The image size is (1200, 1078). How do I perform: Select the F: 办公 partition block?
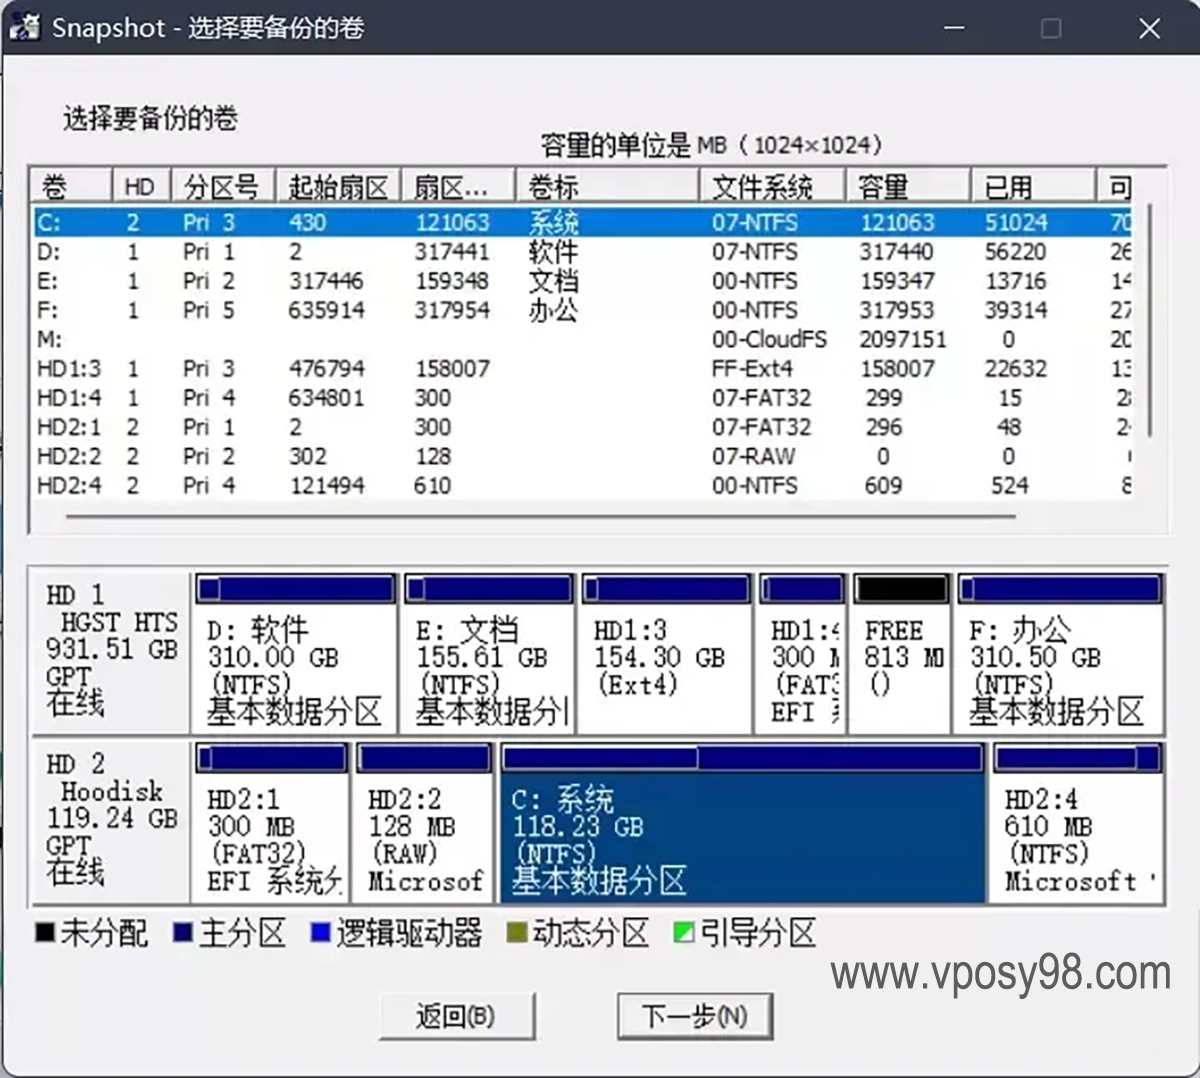coord(1059,655)
